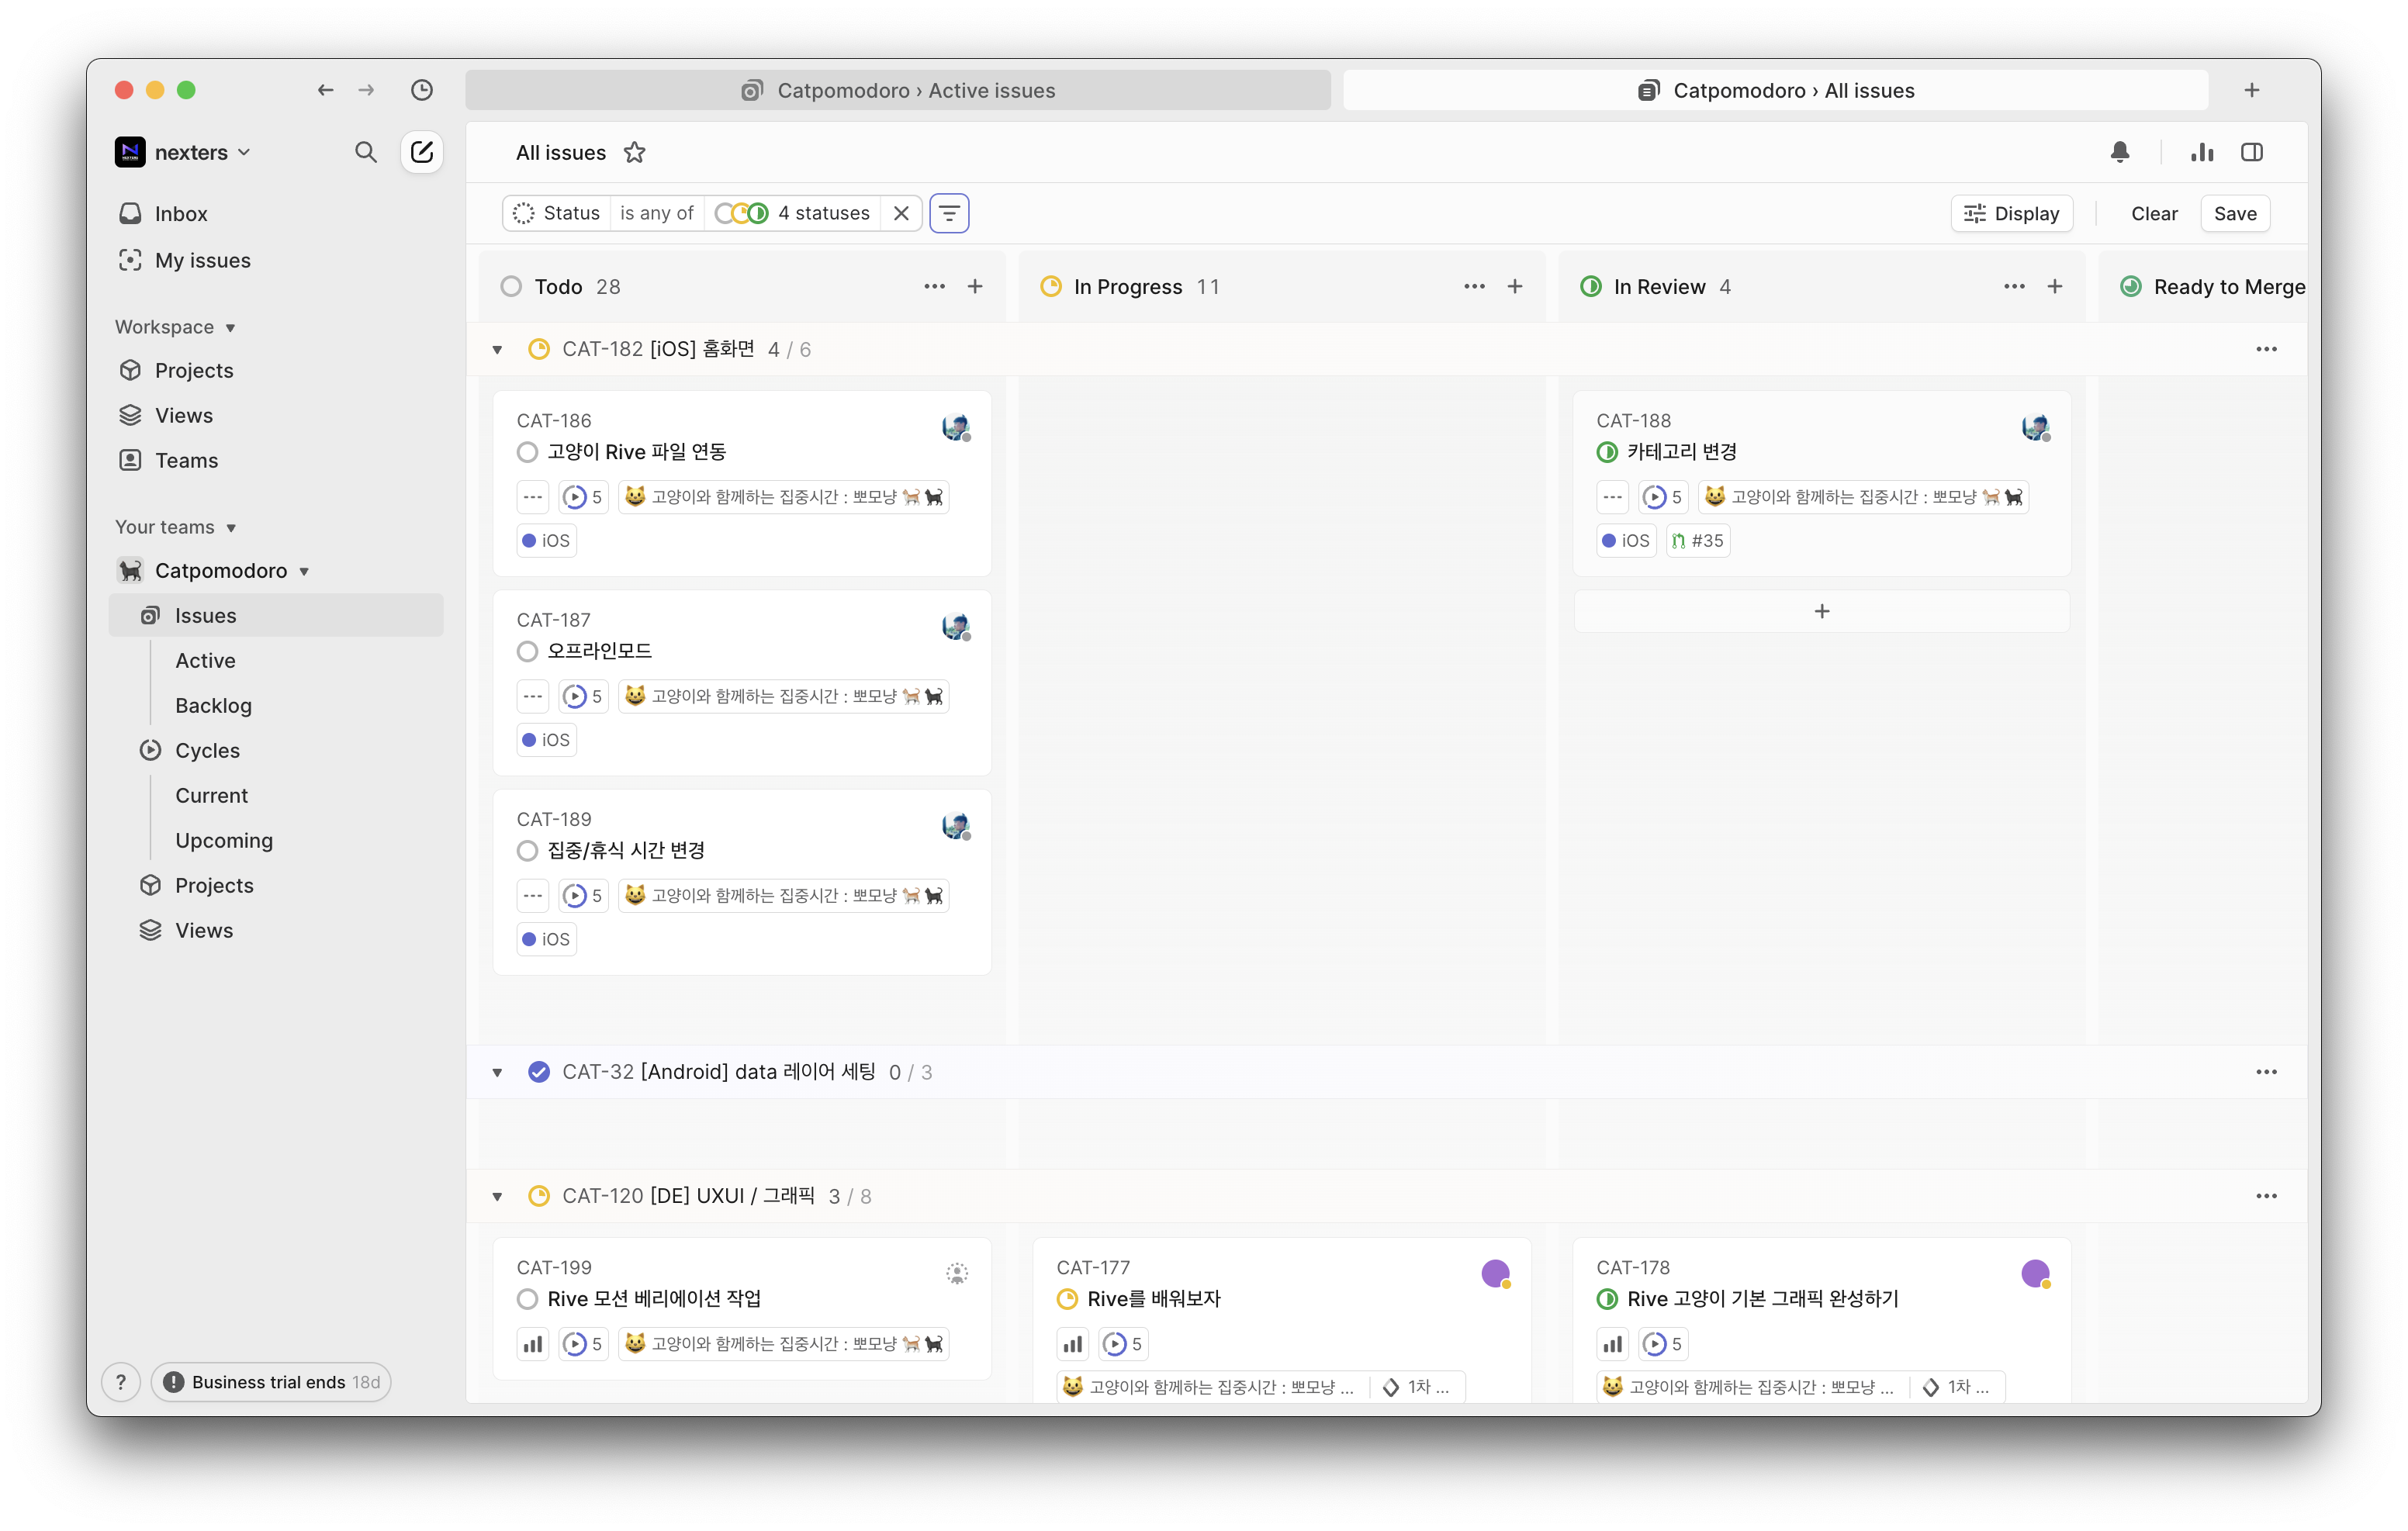Click the Display button
The height and width of the screenshot is (1531, 2408).
(x=2011, y=213)
